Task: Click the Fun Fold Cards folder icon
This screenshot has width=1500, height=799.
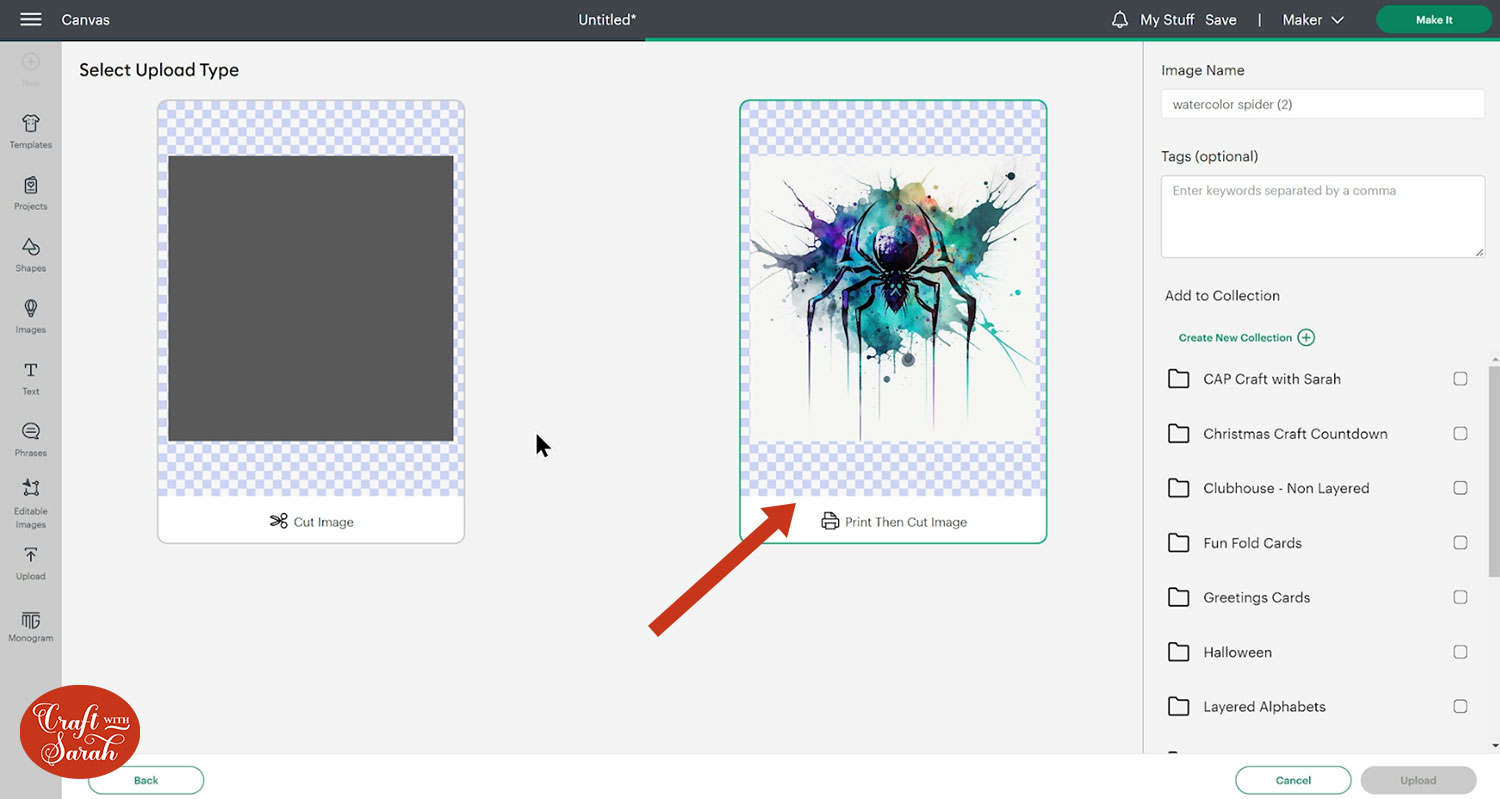Action: pyautogui.click(x=1179, y=543)
